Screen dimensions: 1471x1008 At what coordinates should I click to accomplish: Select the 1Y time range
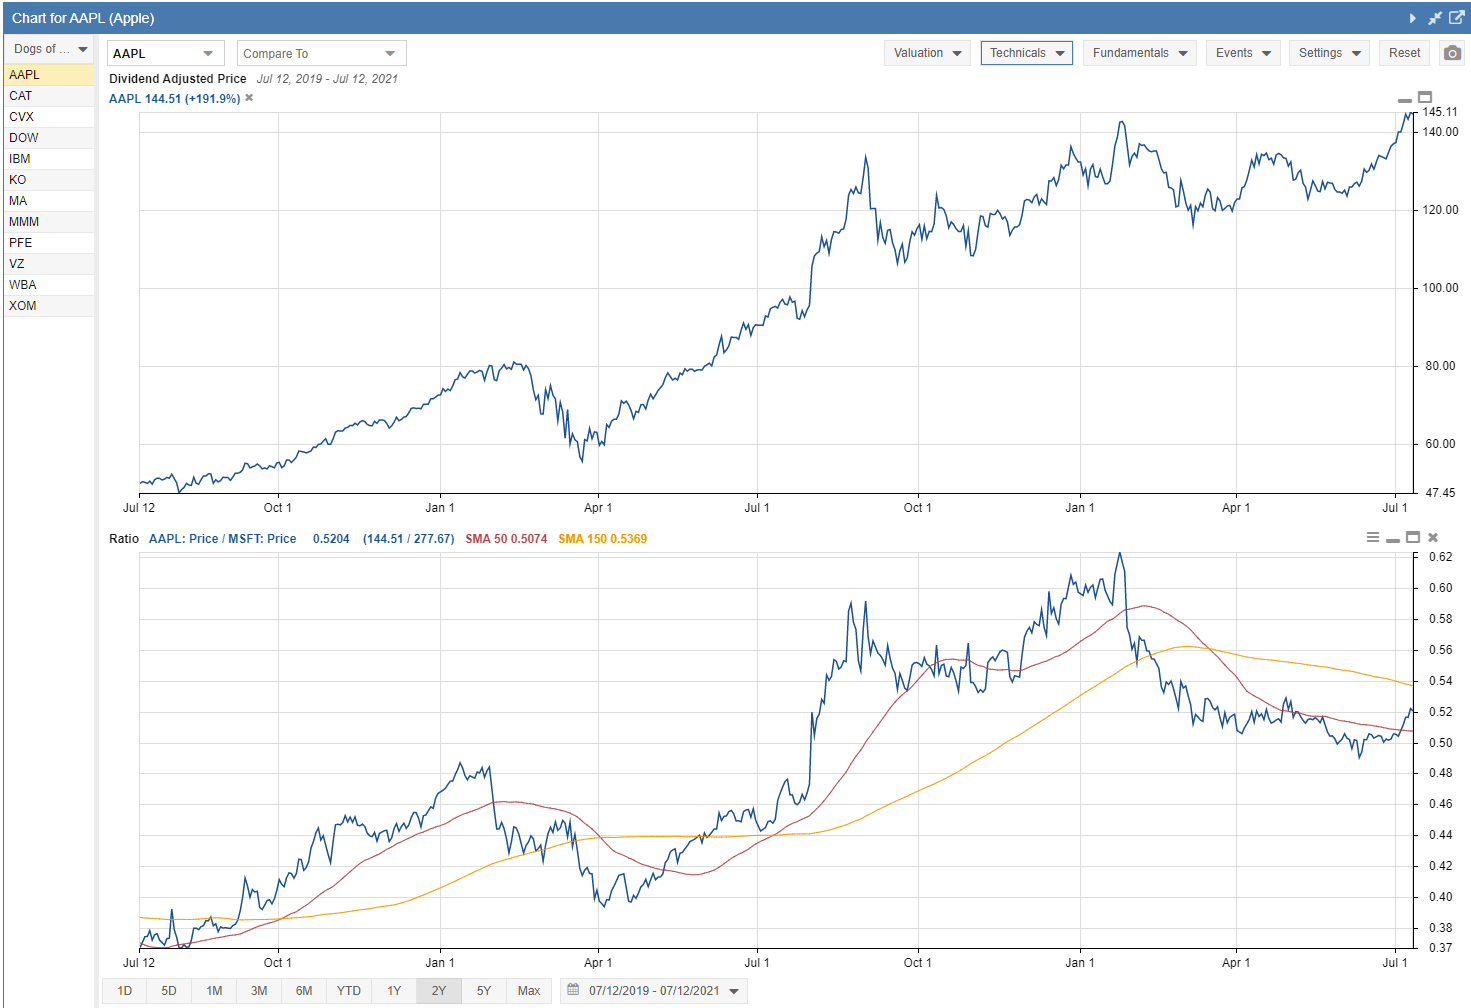(x=394, y=991)
